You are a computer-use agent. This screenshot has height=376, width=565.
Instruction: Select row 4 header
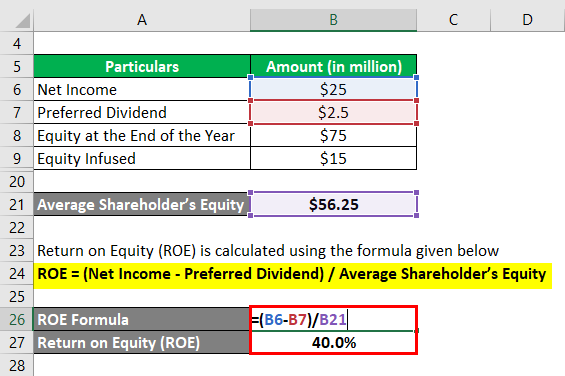tap(17, 44)
